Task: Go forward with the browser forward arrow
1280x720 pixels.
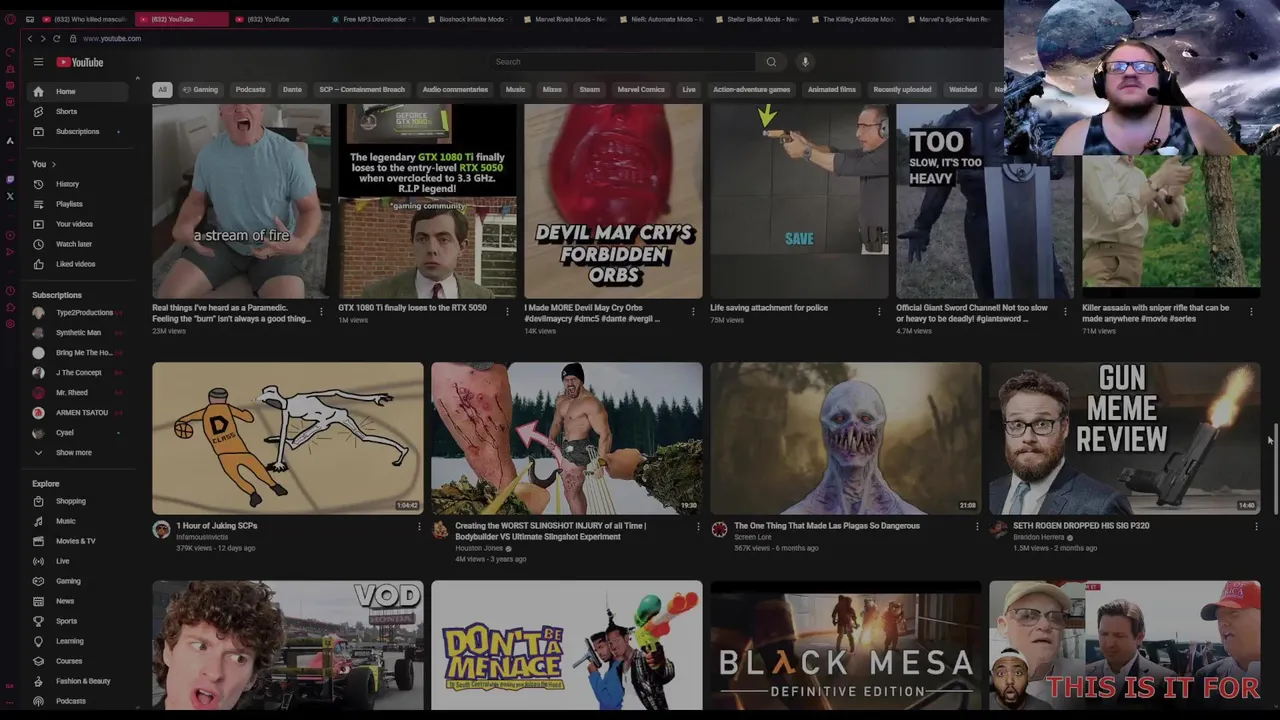Action: 42,38
